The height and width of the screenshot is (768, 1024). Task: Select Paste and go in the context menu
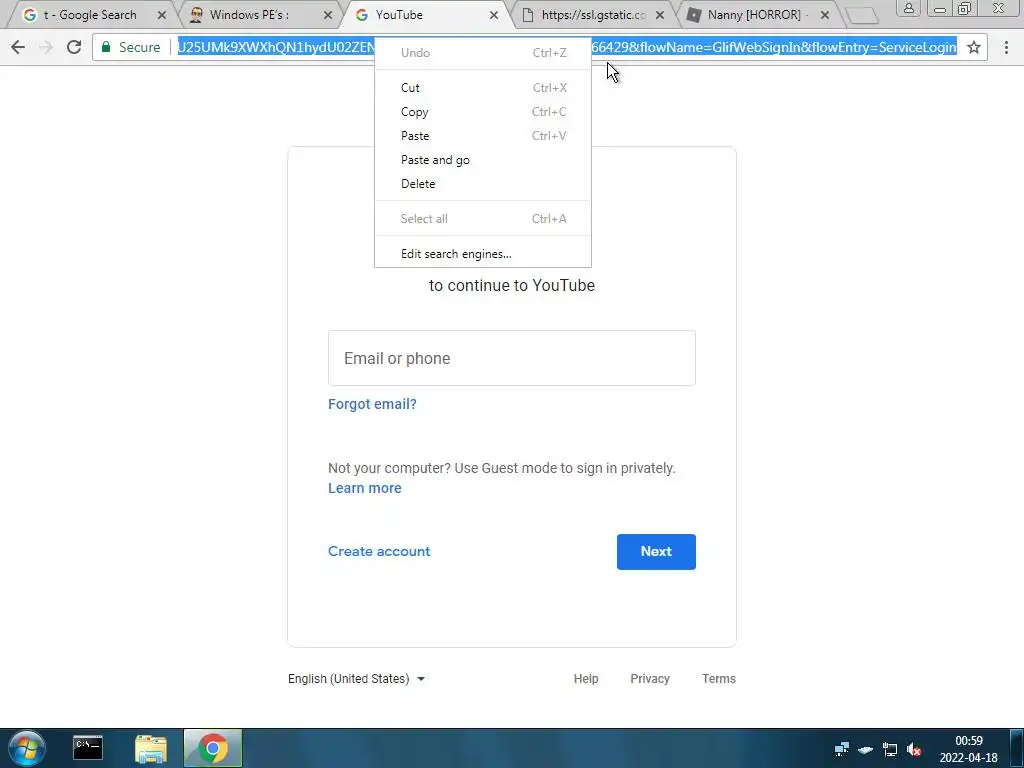483,160
